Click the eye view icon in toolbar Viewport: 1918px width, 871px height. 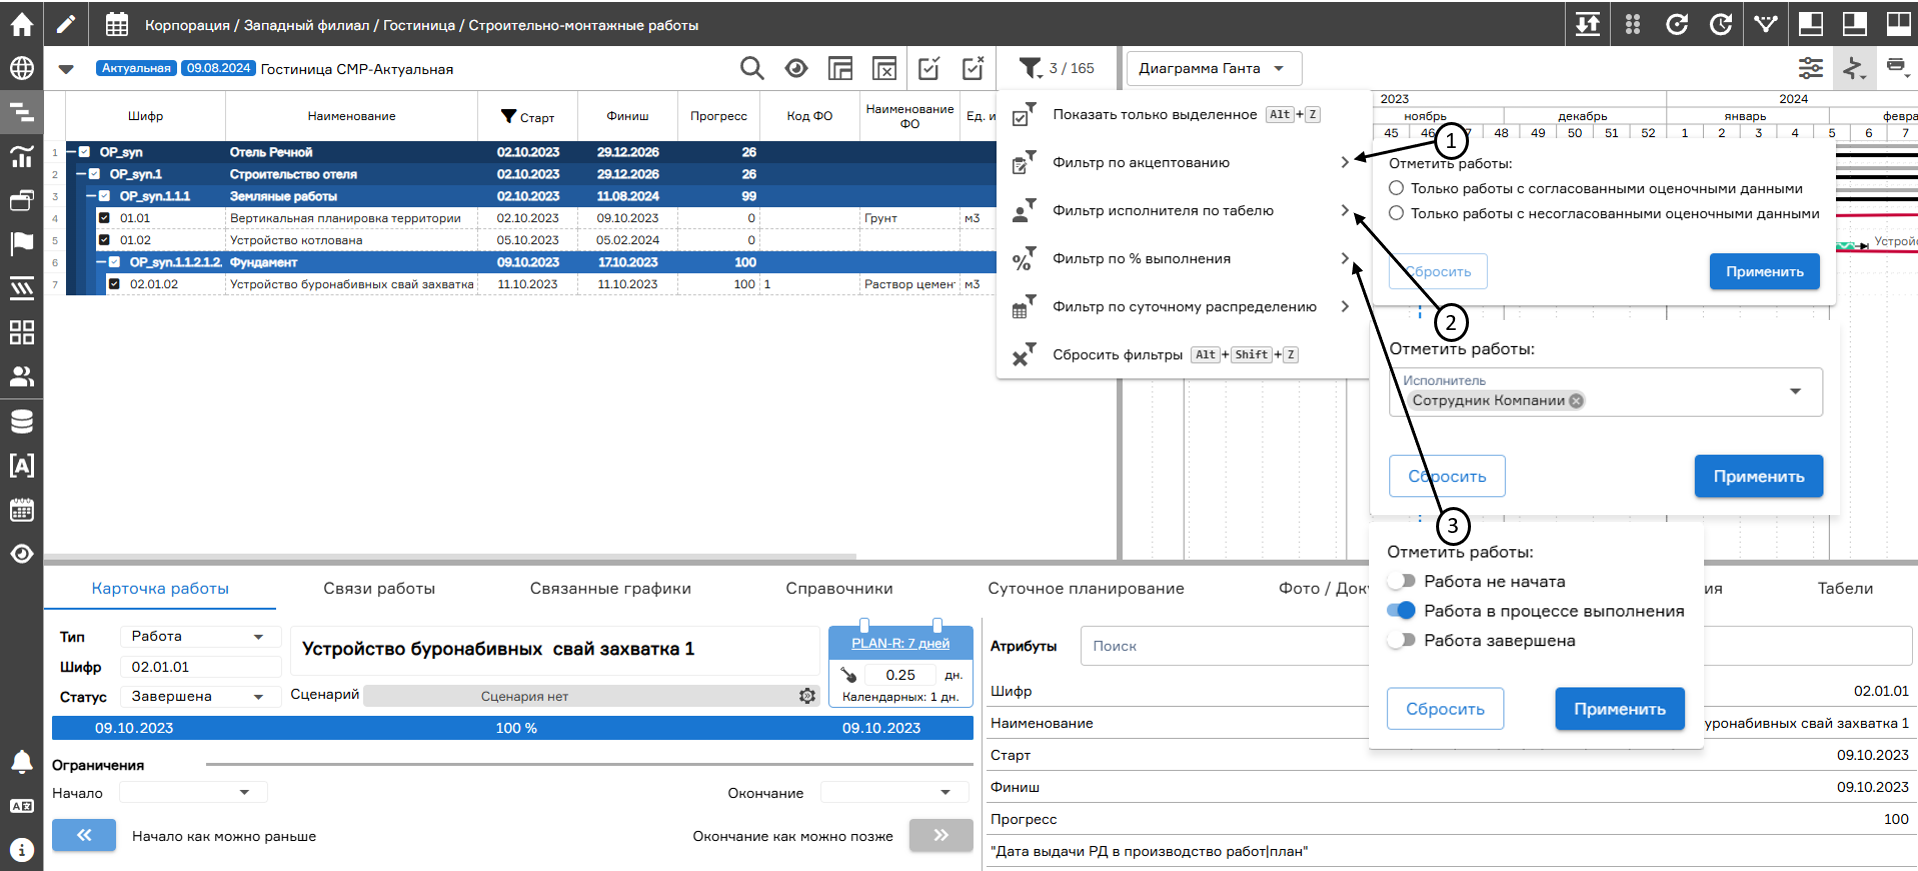[x=796, y=68]
